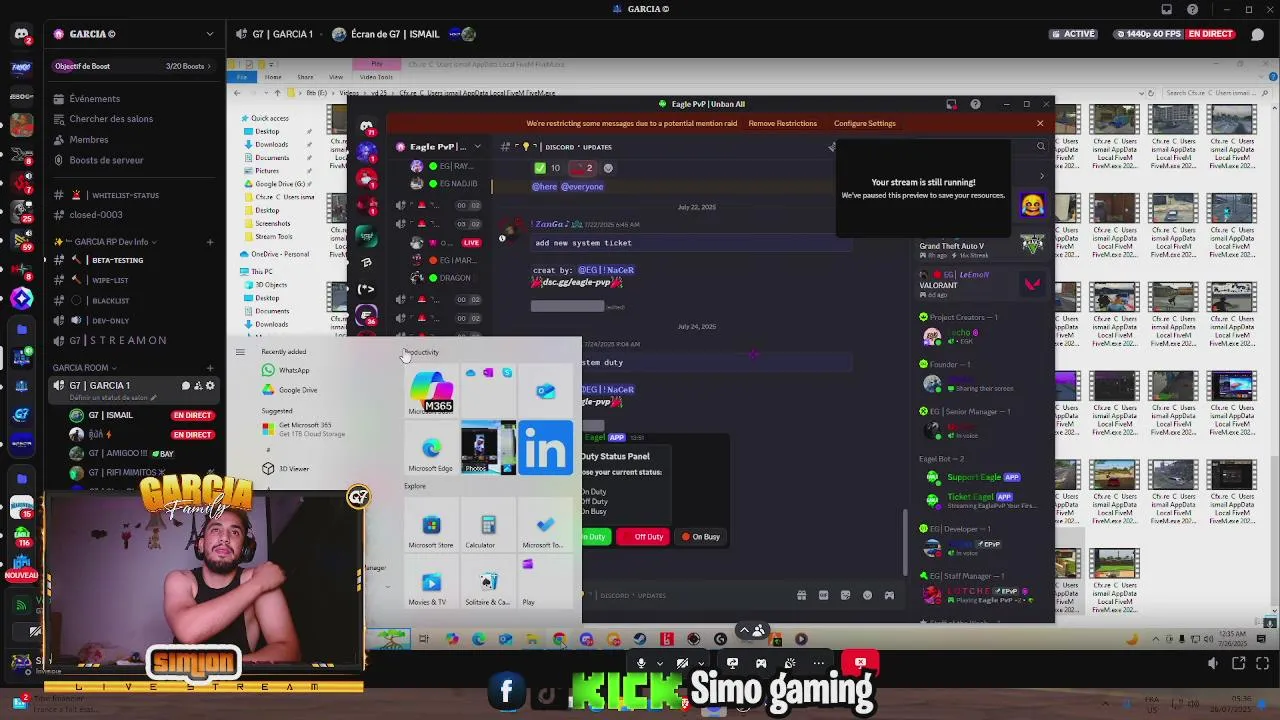This screenshot has width=1280, height=720.
Task: Open Discord home direct messages icon
Action: tap(21, 34)
